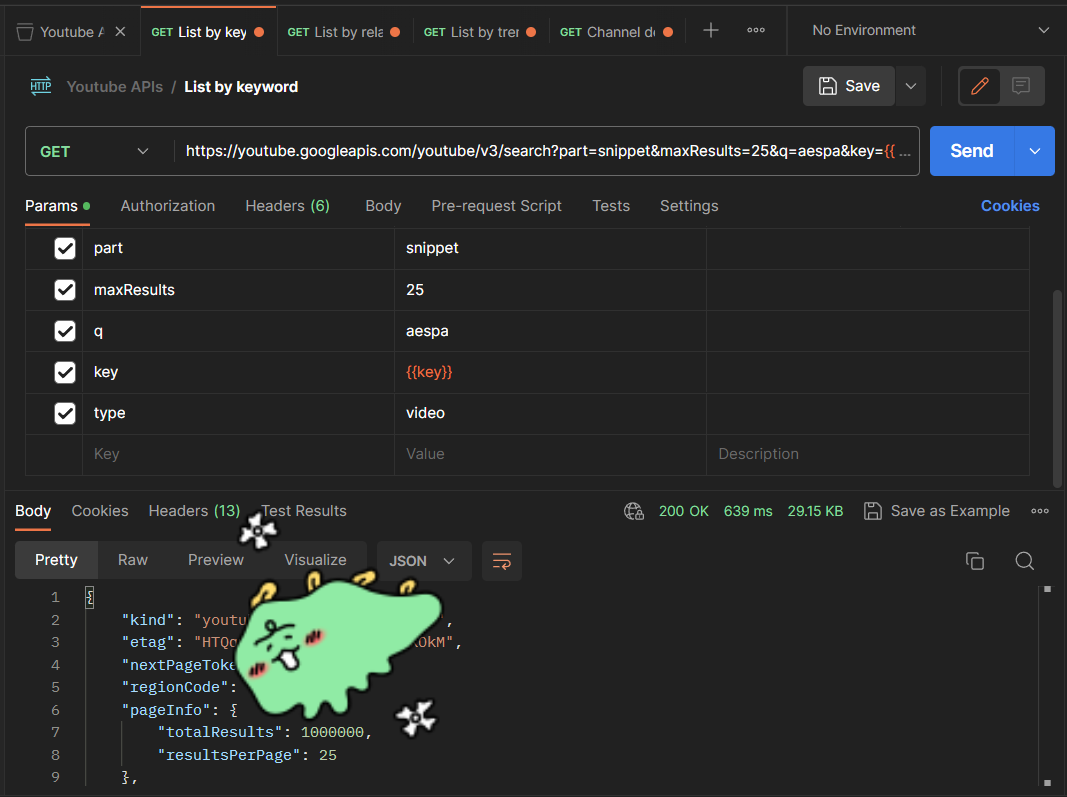
Task: Open the Params tab
Action: click(x=57, y=206)
